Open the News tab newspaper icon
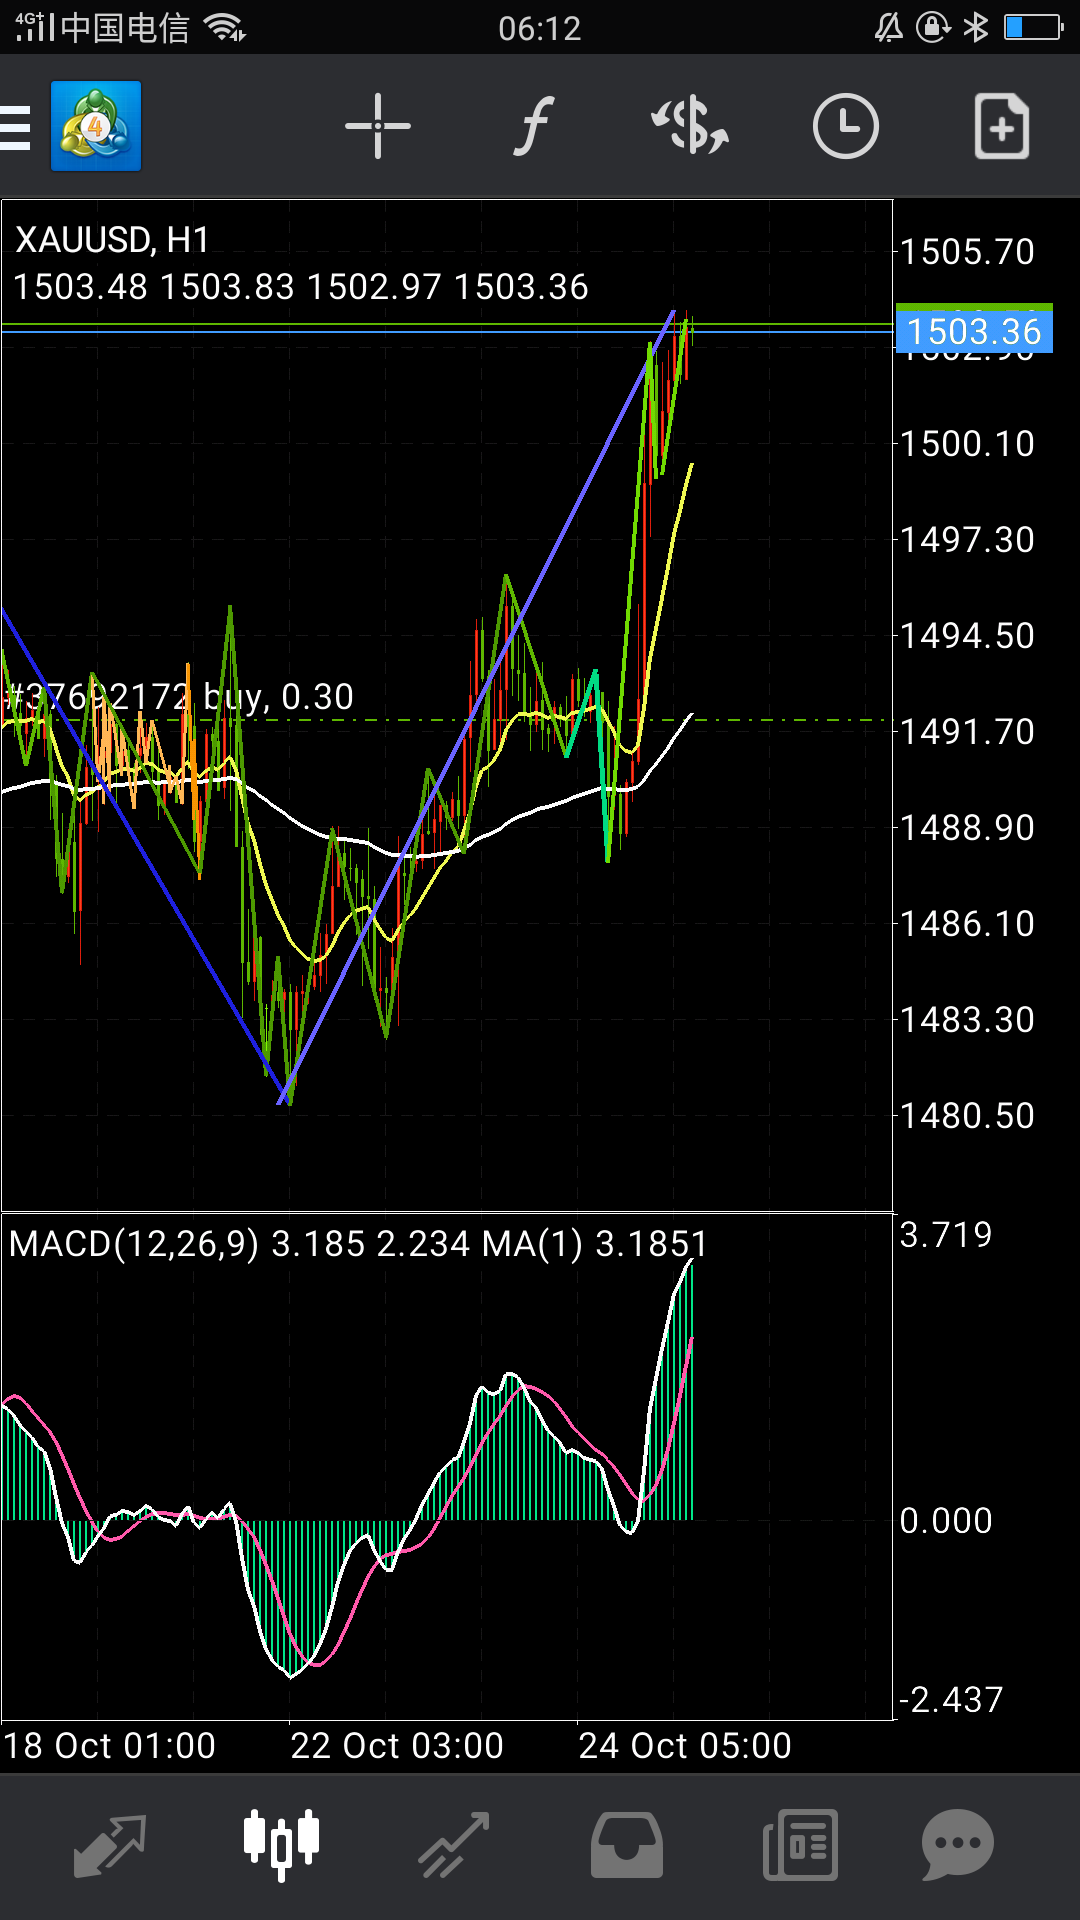This screenshot has width=1080, height=1920. coord(800,1845)
